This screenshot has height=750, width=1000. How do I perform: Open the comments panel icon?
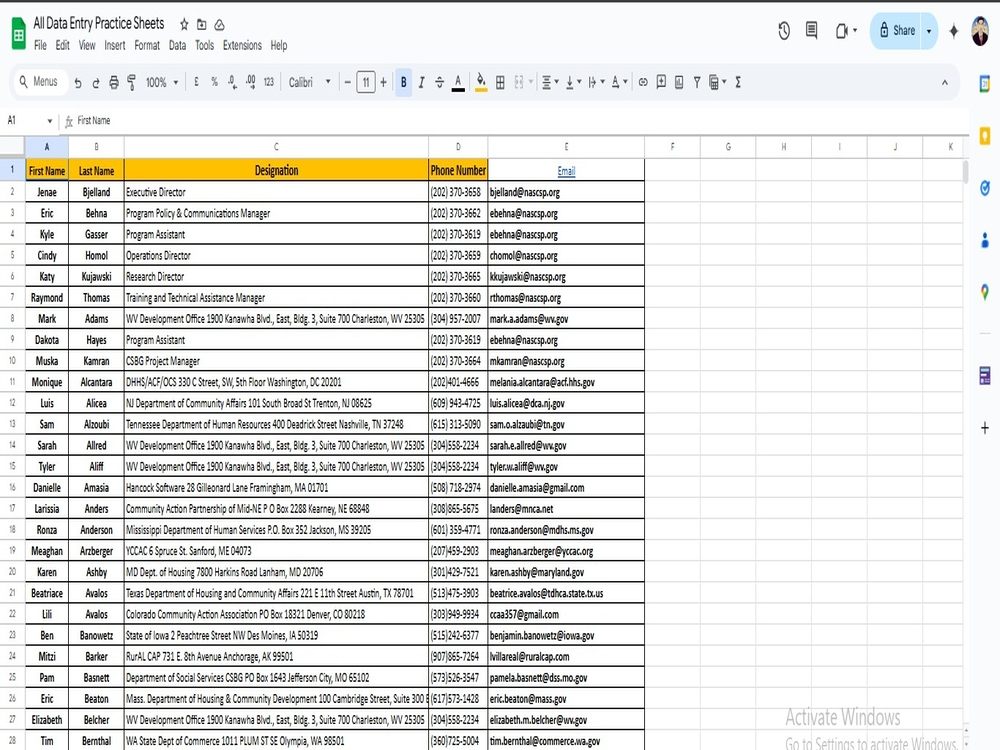point(811,30)
